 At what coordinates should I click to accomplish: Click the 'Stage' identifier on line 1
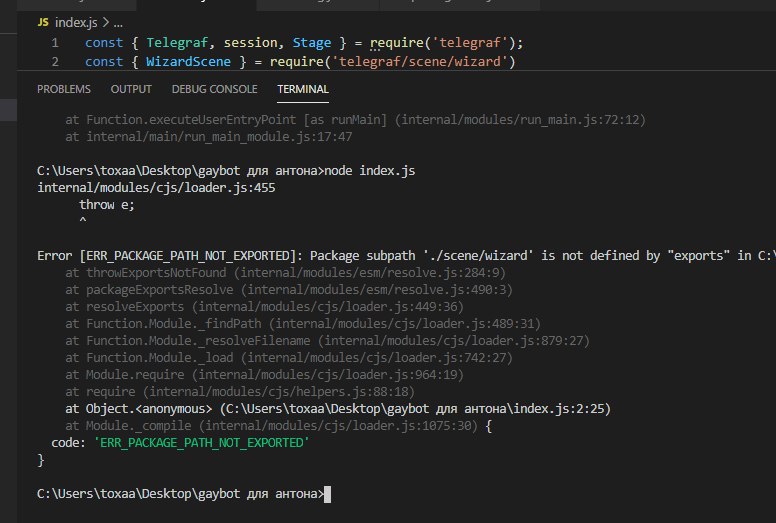click(312, 43)
